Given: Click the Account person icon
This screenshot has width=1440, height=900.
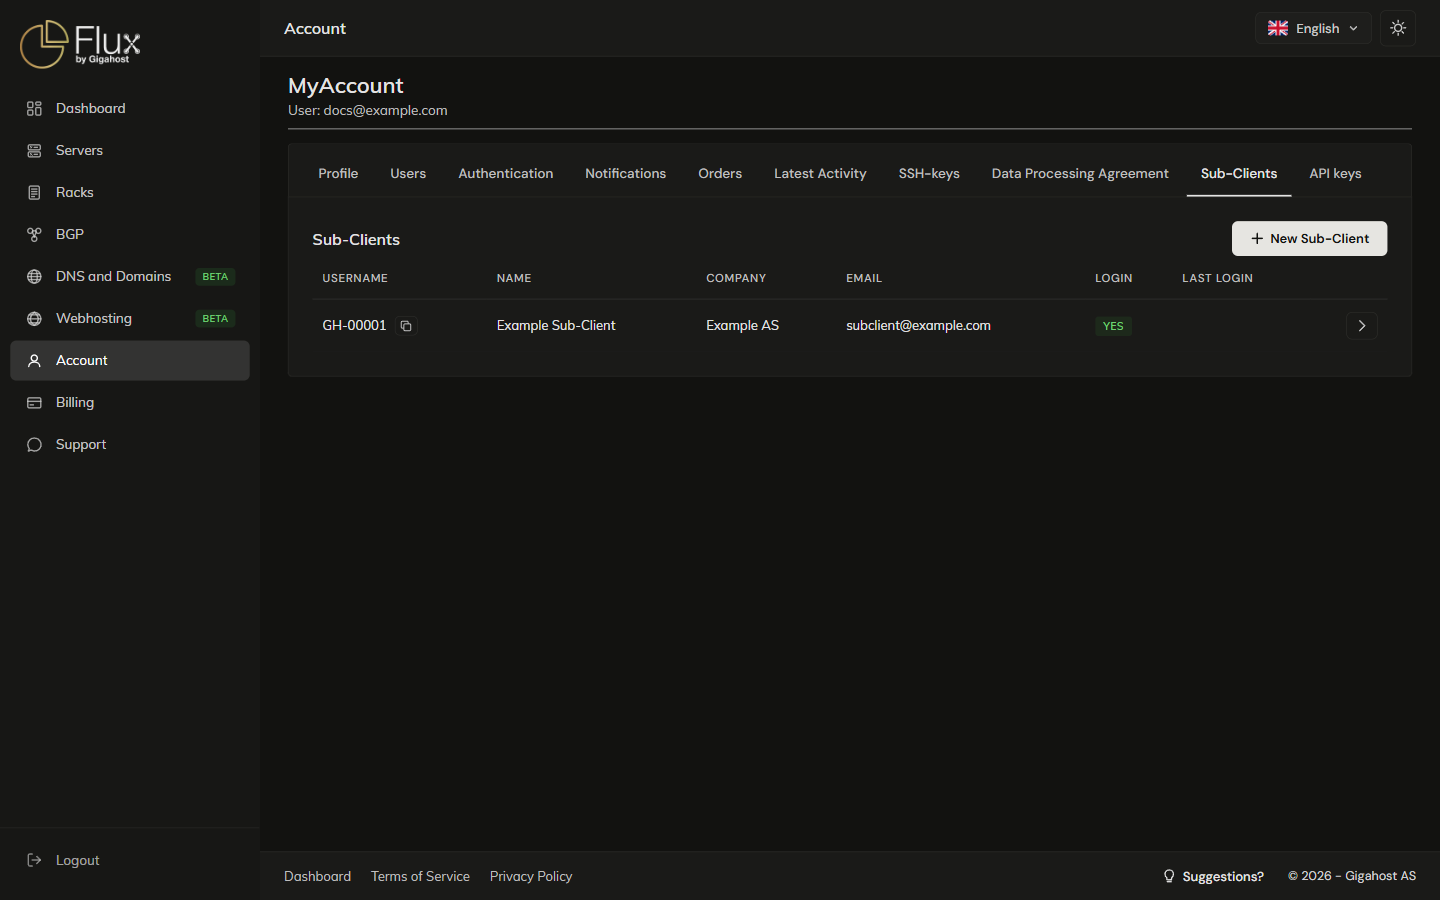Looking at the screenshot, I should tap(34, 361).
